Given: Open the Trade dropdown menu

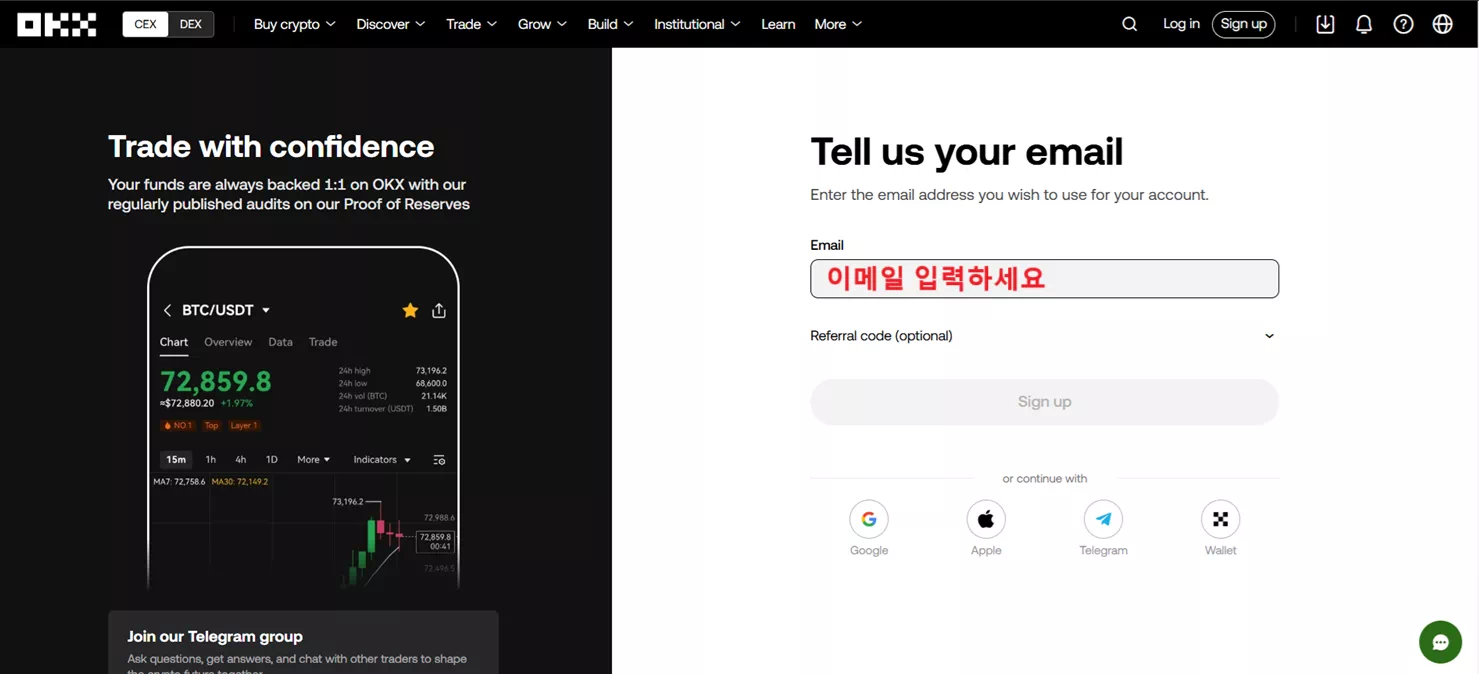Looking at the screenshot, I should [x=470, y=23].
